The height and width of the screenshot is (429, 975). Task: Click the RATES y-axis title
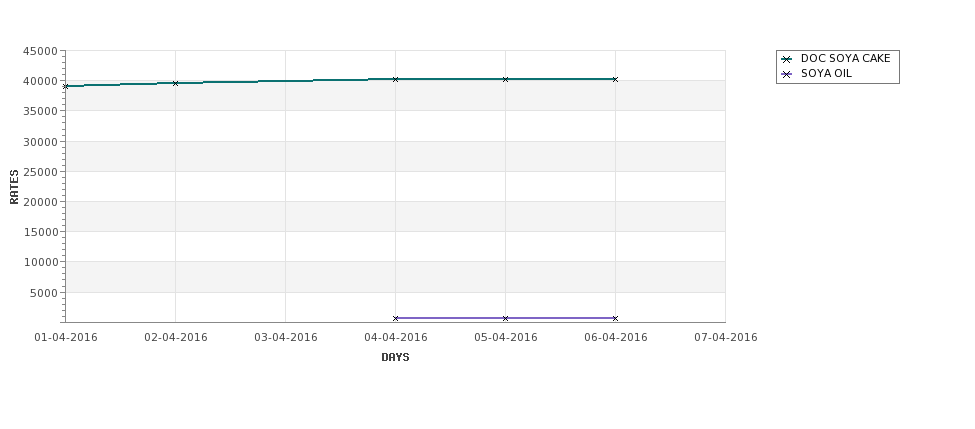(14, 187)
